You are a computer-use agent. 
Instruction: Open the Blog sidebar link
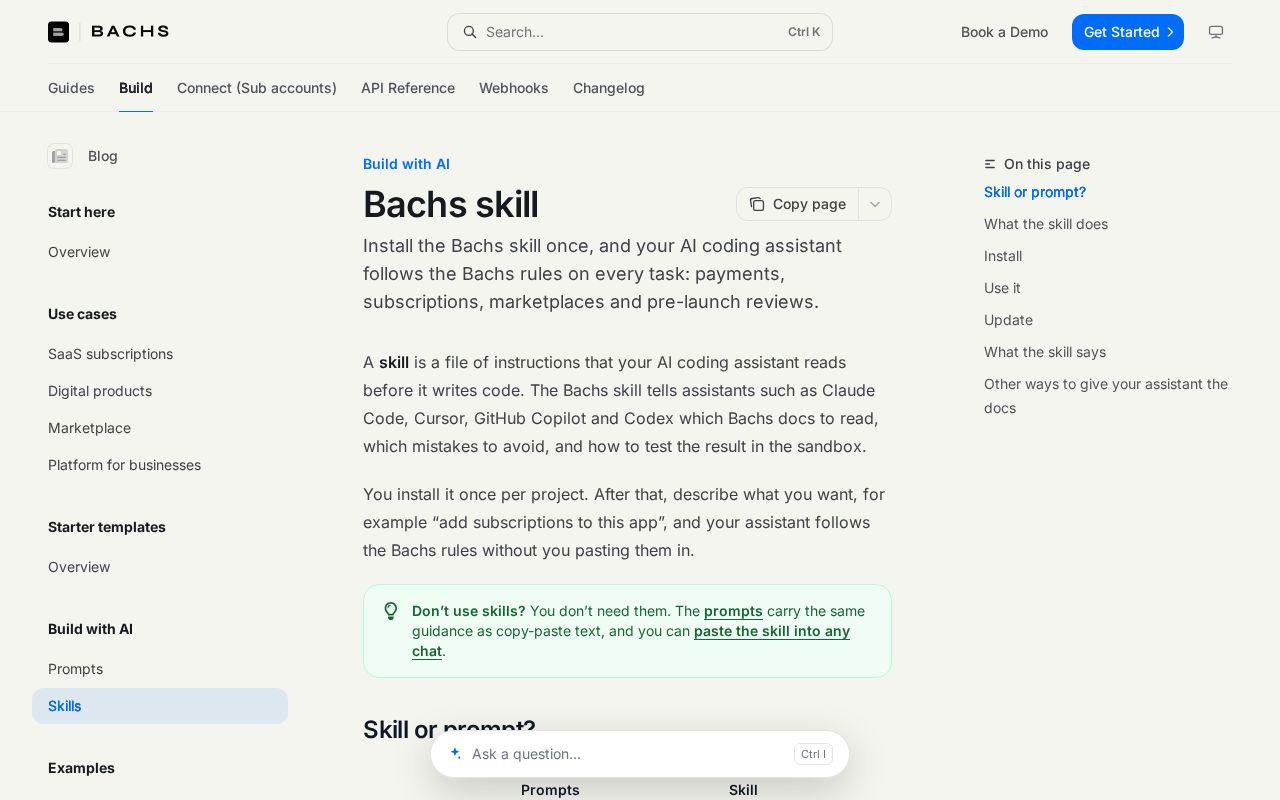(x=103, y=156)
